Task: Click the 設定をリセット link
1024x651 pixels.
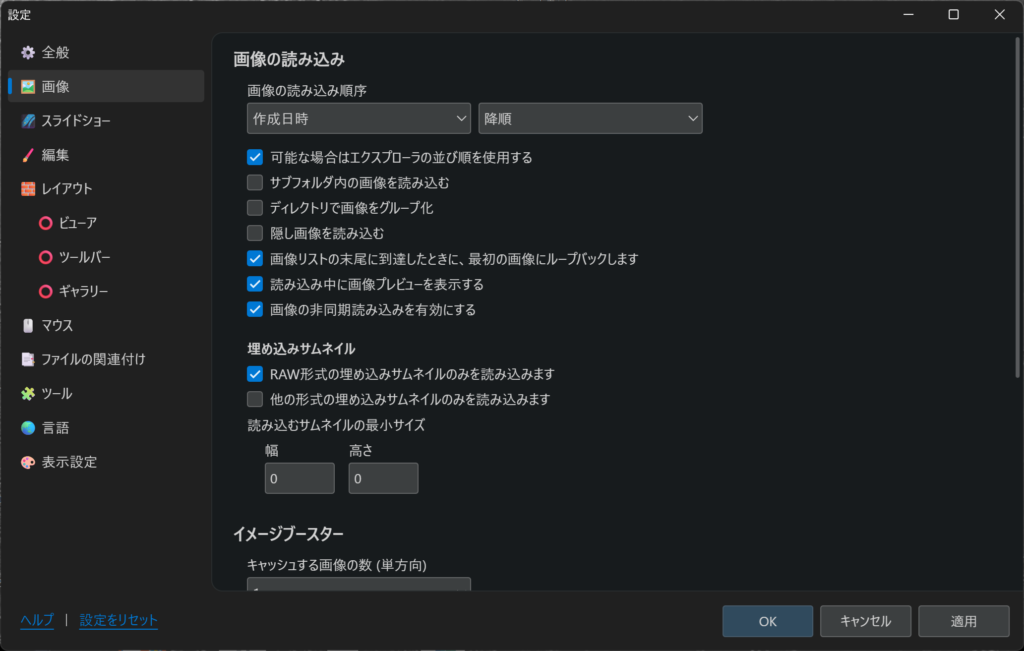Action: 118,620
